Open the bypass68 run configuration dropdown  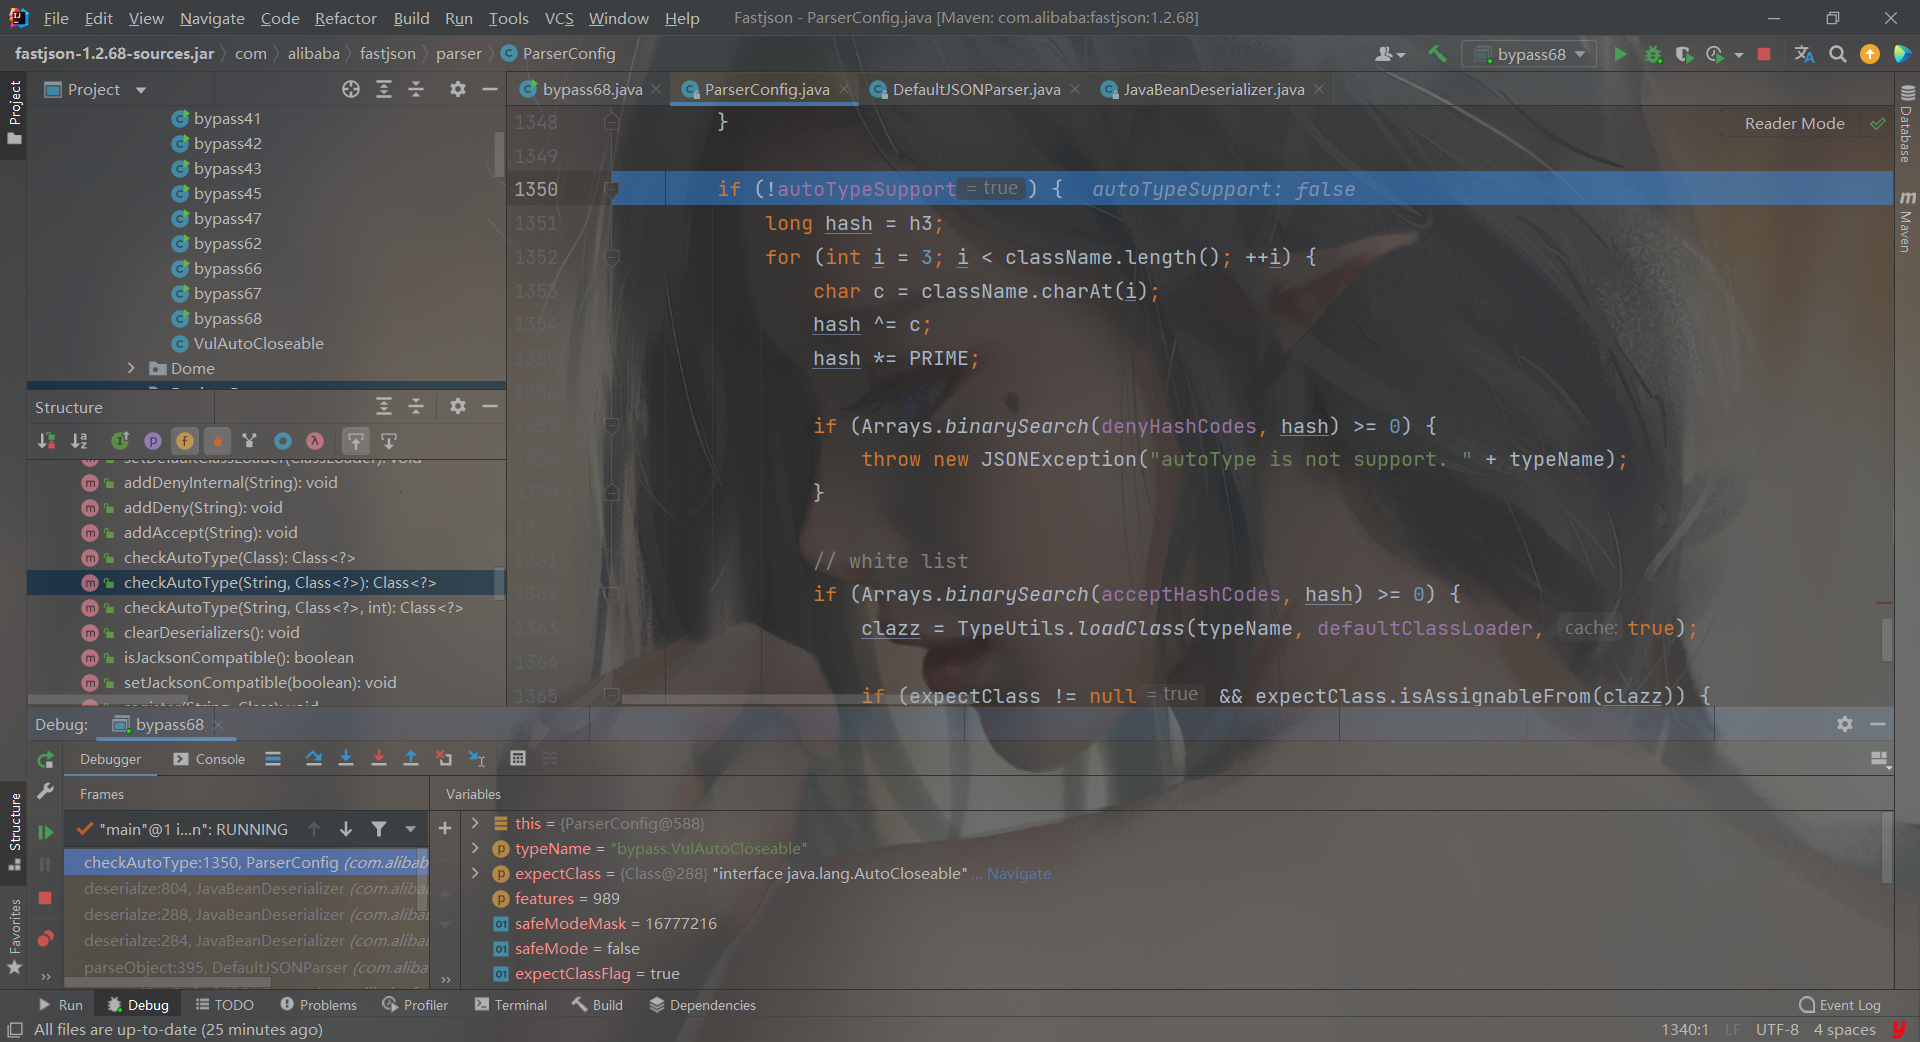[1530, 54]
